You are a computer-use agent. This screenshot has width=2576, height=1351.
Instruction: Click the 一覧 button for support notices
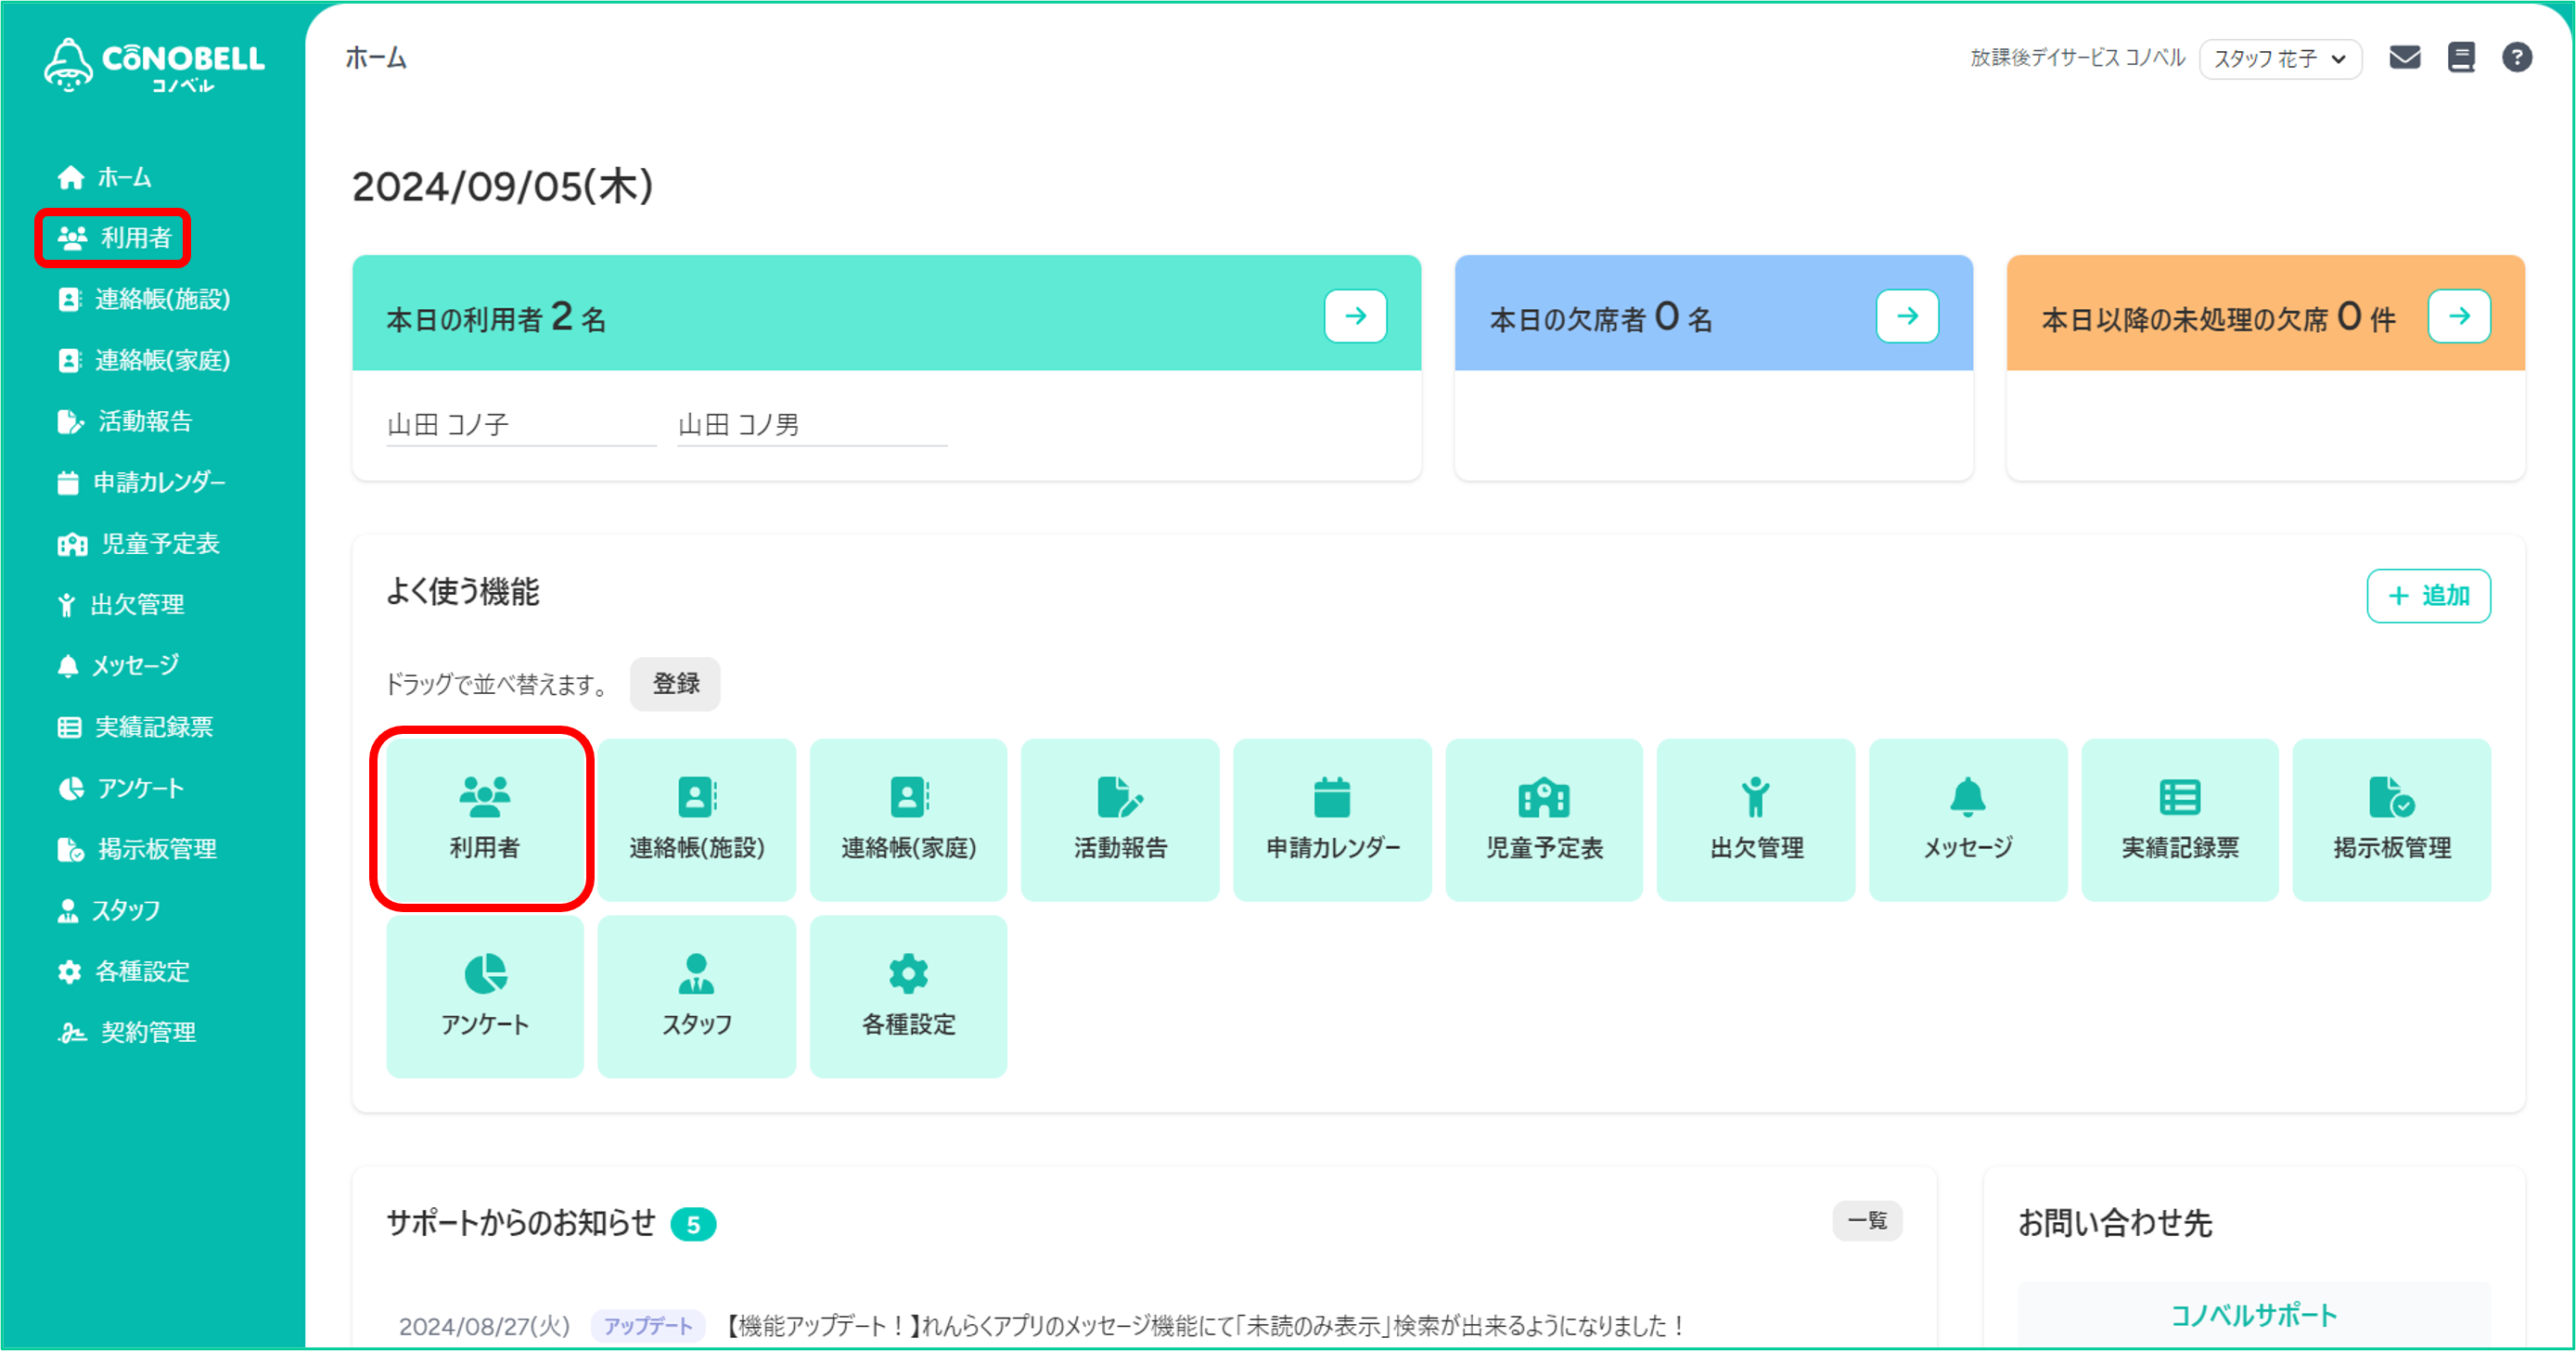tap(1867, 1221)
